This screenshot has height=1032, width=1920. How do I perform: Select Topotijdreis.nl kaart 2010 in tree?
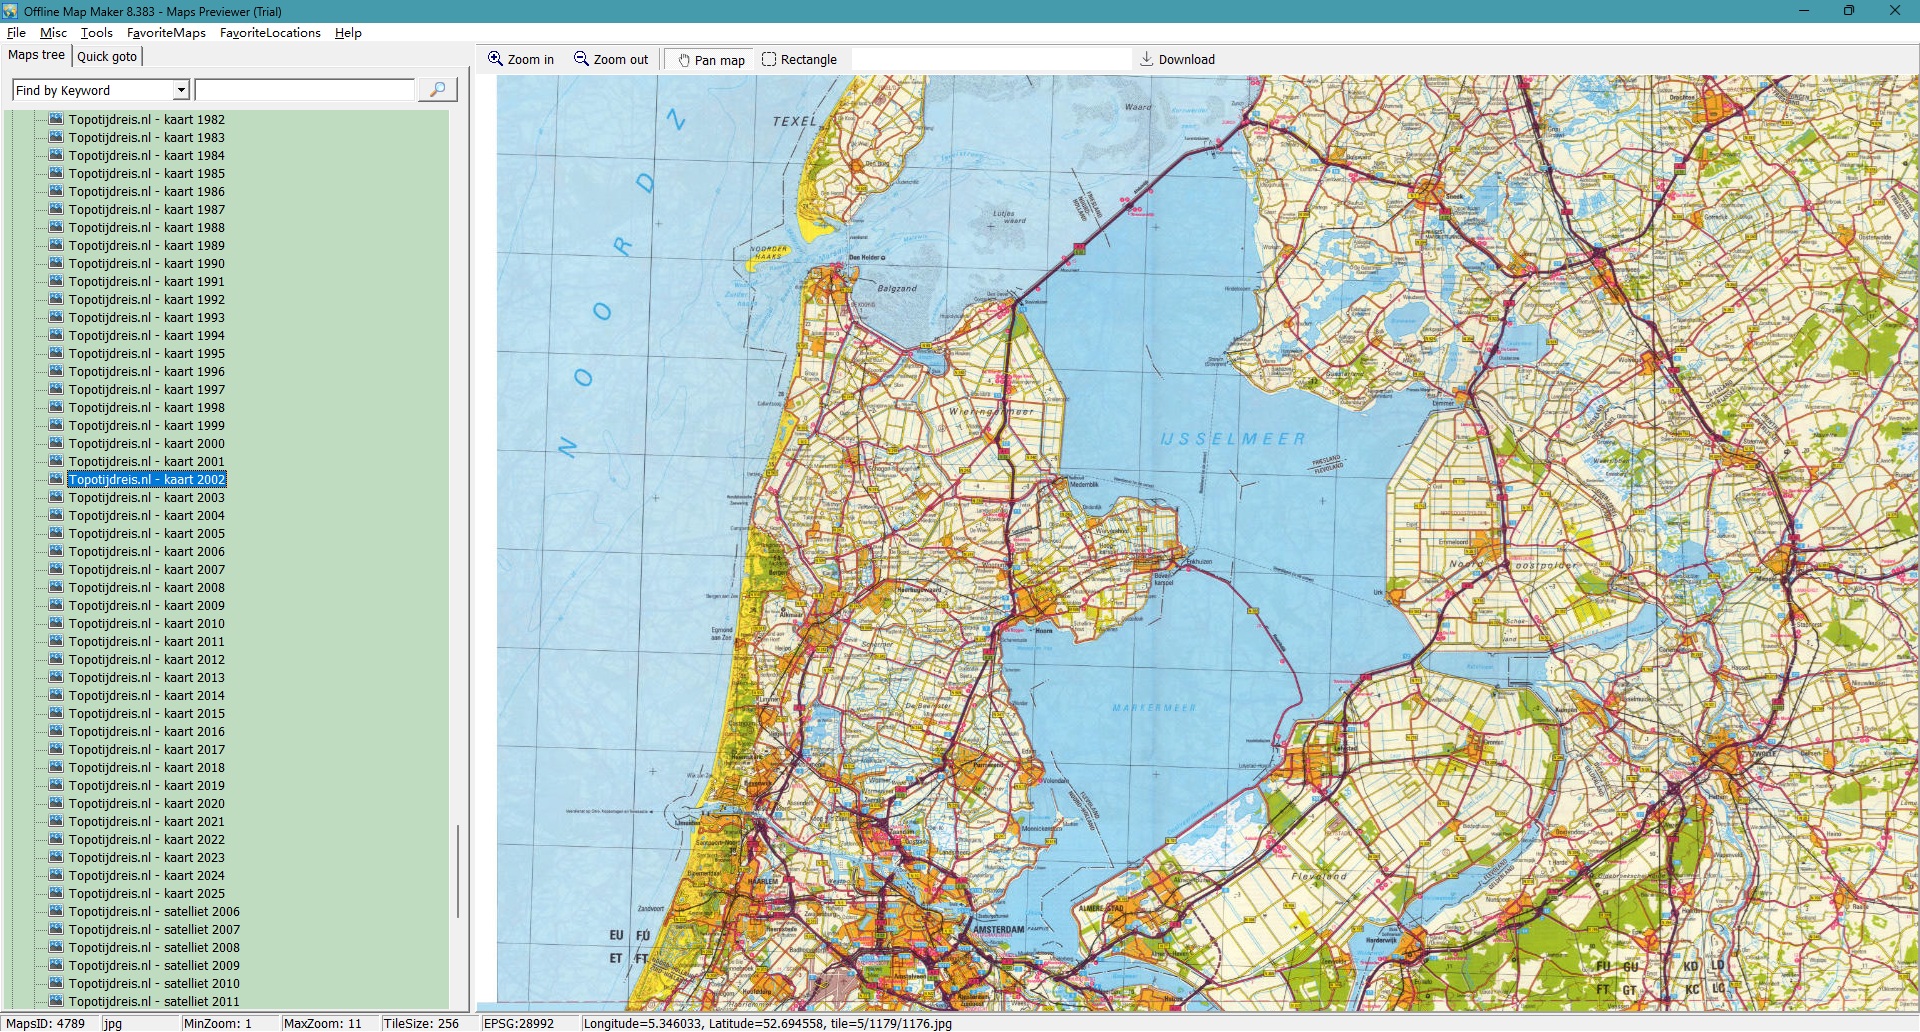point(146,623)
